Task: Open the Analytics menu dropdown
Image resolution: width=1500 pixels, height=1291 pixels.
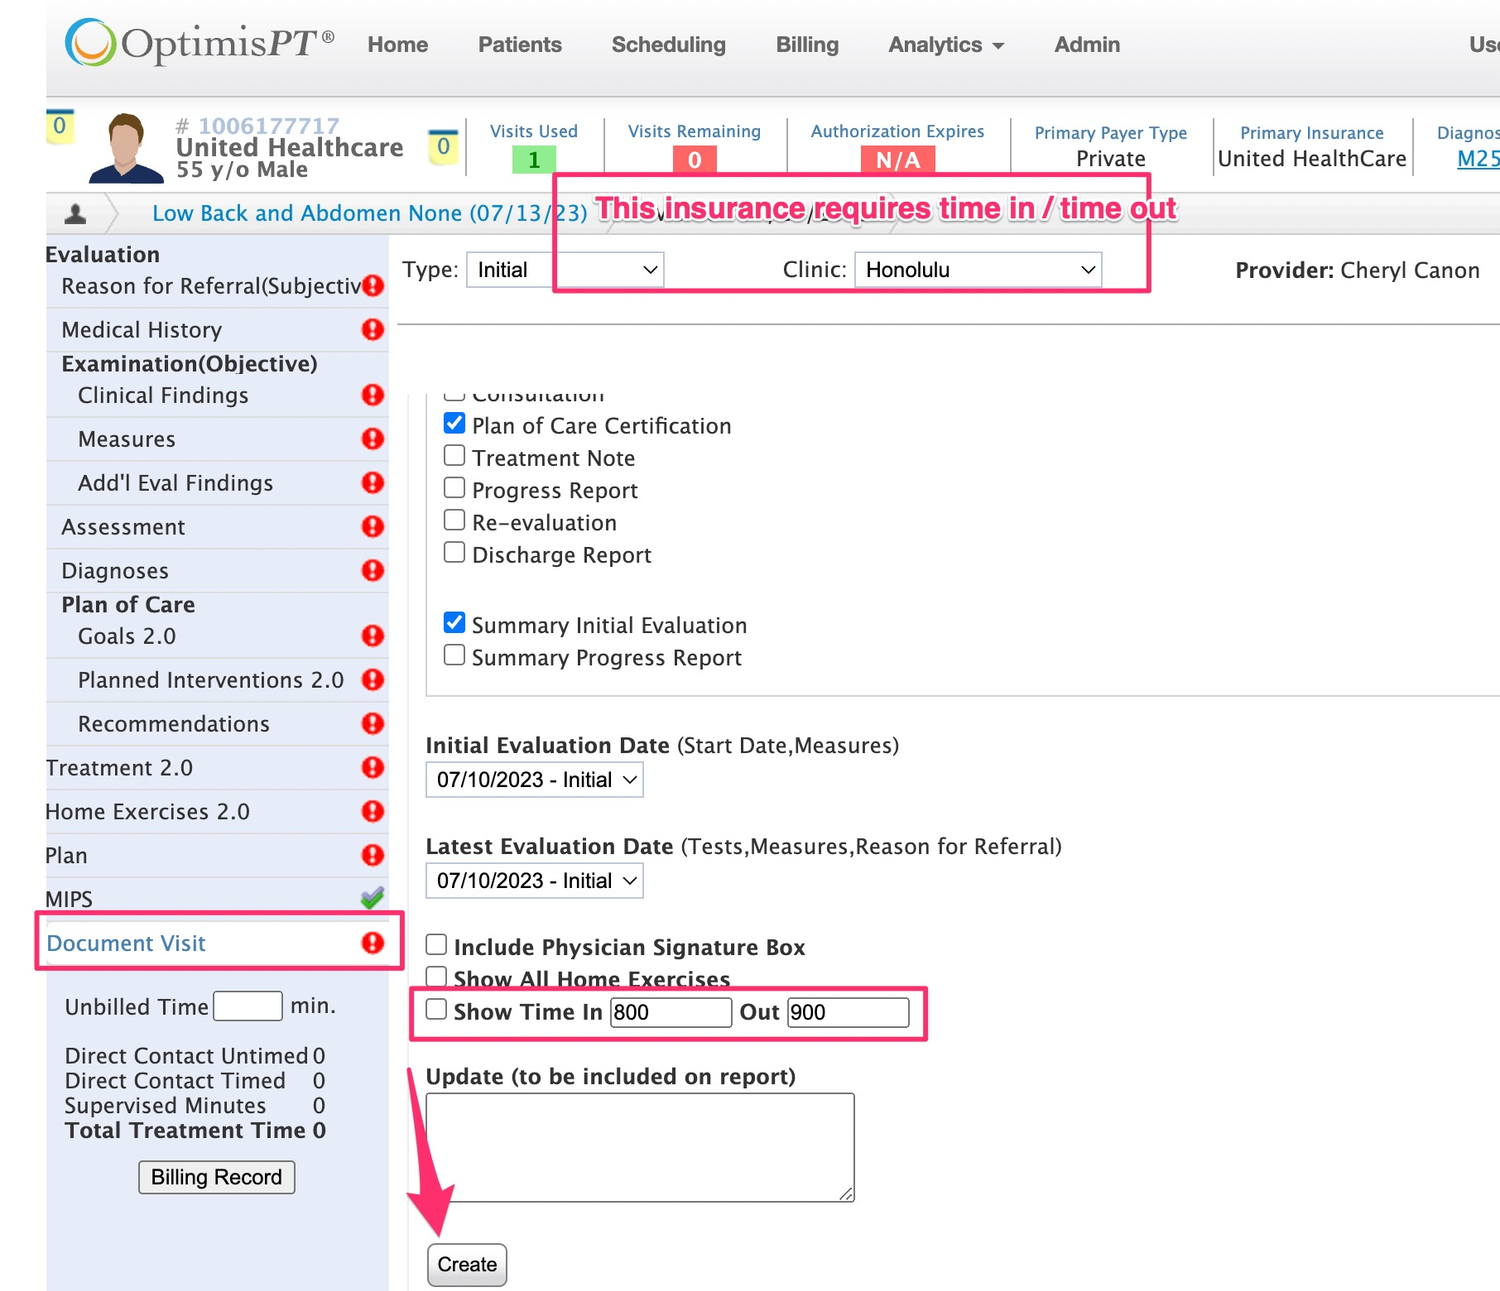Action: click(945, 45)
